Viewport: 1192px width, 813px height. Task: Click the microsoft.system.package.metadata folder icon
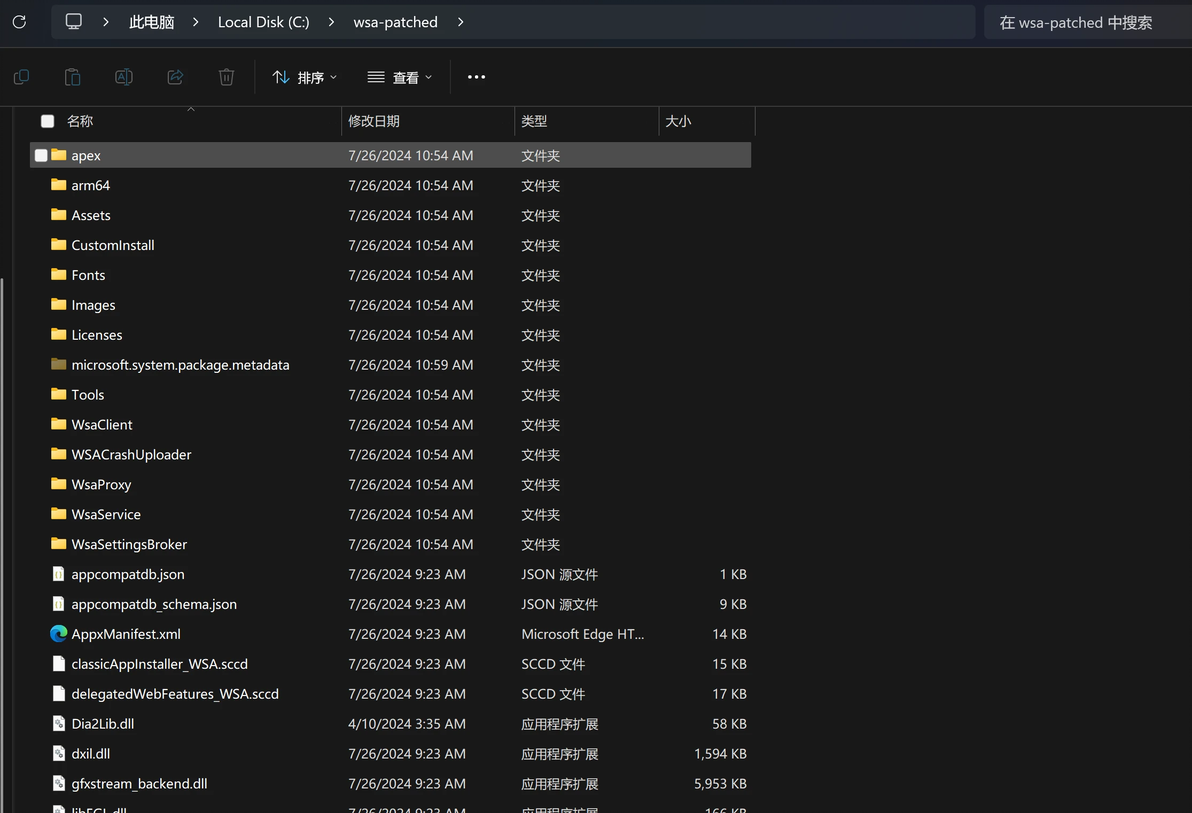pos(59,364)
